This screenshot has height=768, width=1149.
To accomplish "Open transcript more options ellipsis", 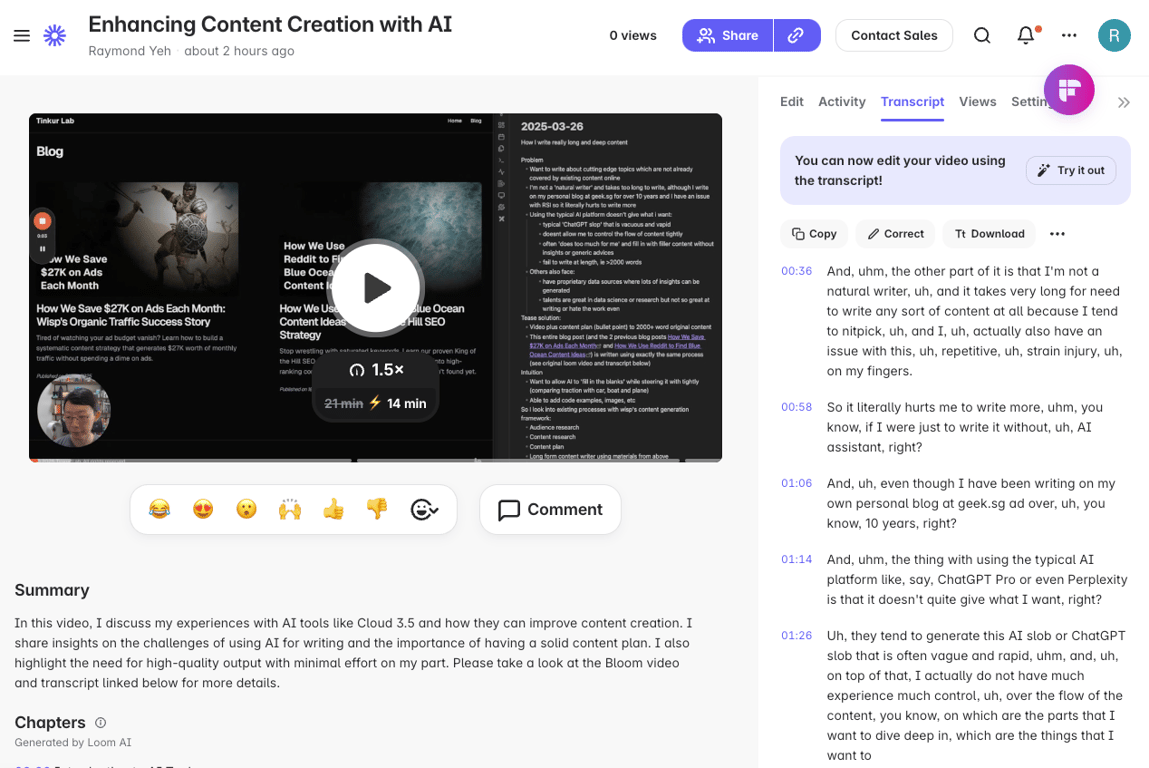I will click(1057, 234).
